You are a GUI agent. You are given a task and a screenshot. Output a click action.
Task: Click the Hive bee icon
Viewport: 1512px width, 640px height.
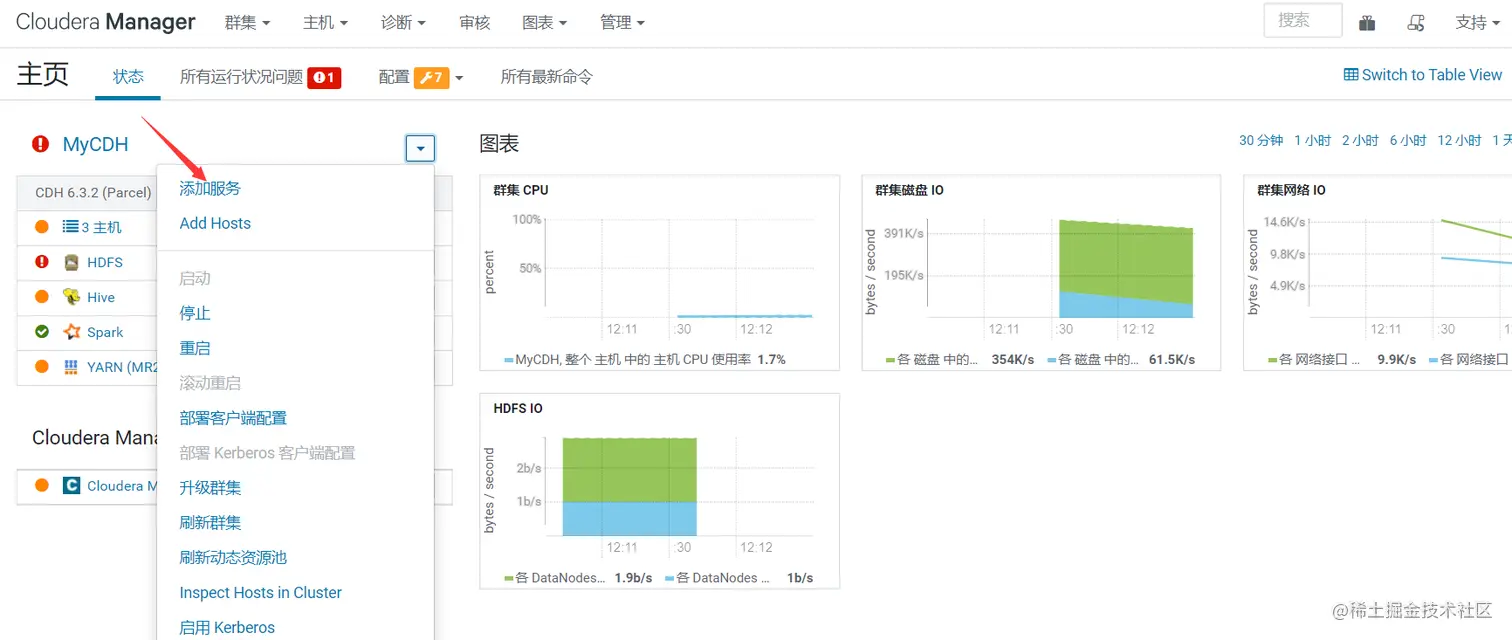pos(71,297)
